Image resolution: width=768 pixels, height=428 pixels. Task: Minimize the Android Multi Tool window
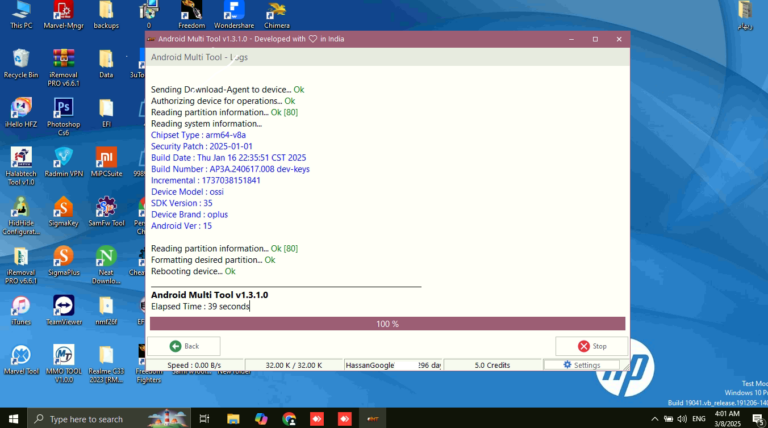tap(571, 39)
